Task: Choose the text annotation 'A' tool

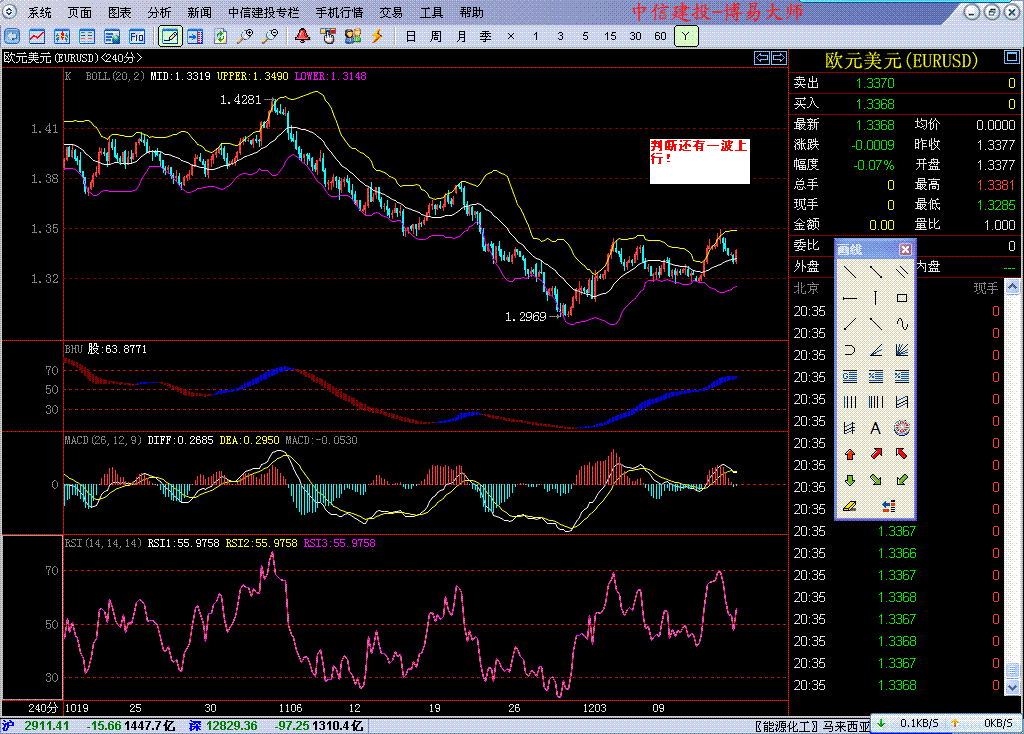Action: 875,428
